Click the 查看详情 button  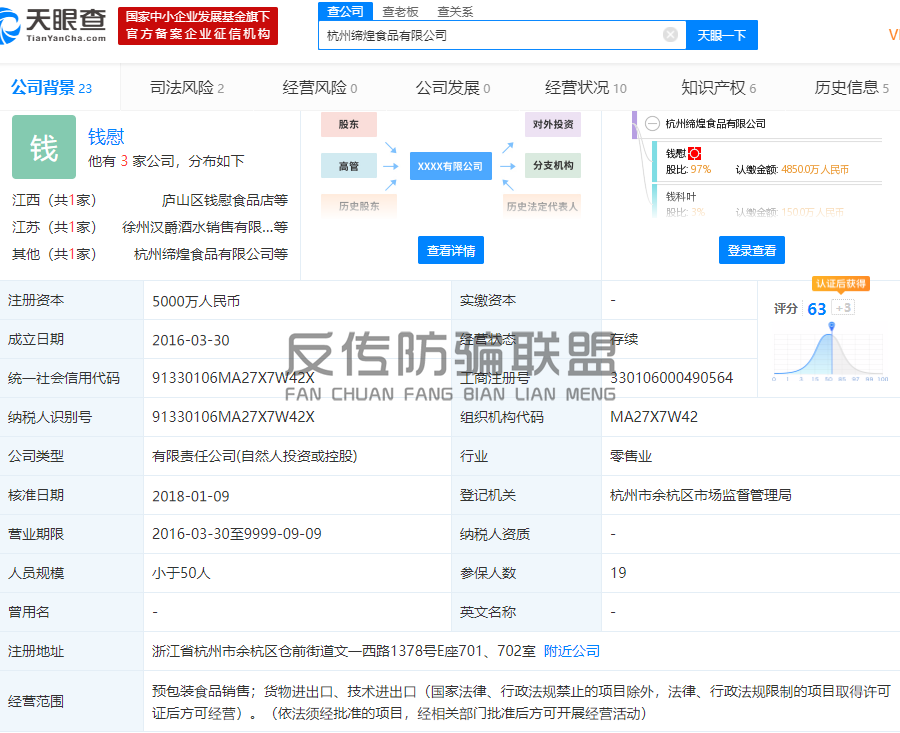(x=451, y=250)
